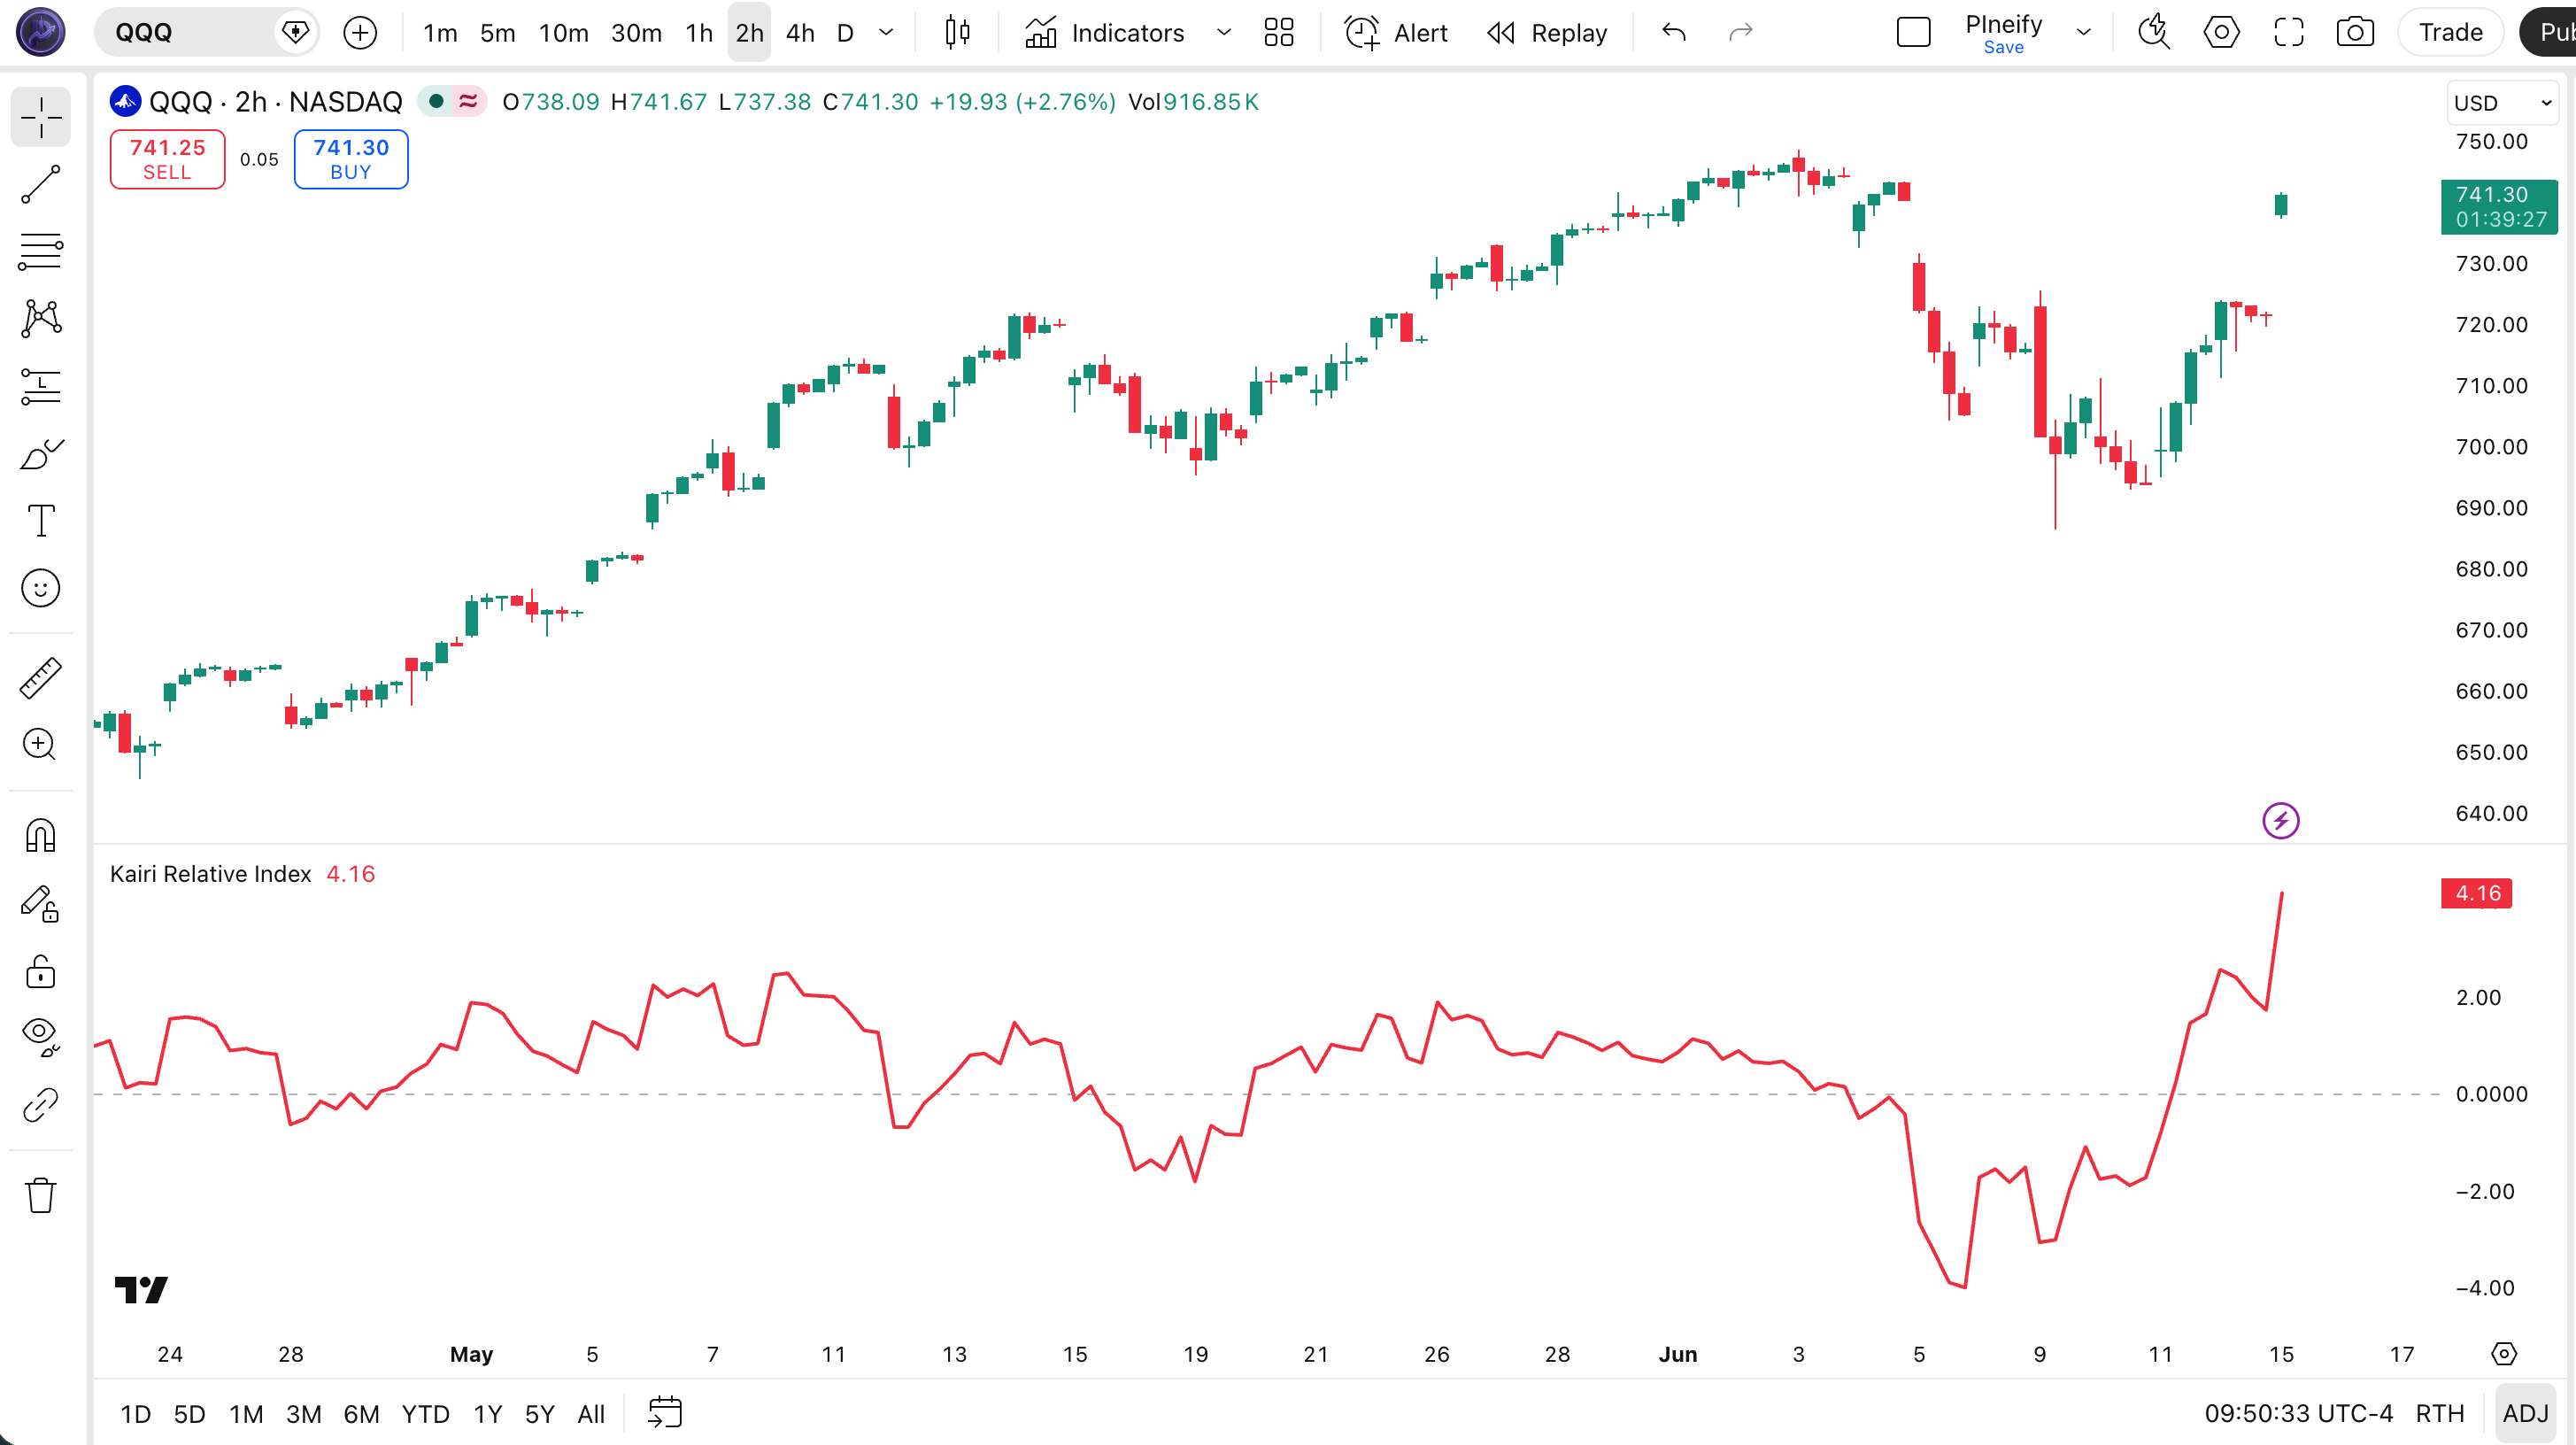The image size is (2576, 1445).
Task: Open the go to date calendar icon
Action: click(x=665, y=1413)
